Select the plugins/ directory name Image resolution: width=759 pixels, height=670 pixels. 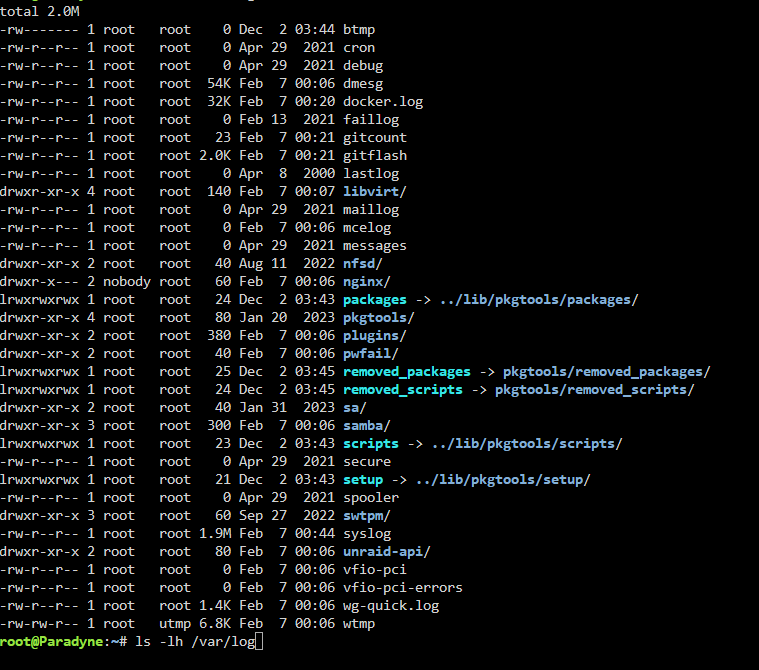375,335
